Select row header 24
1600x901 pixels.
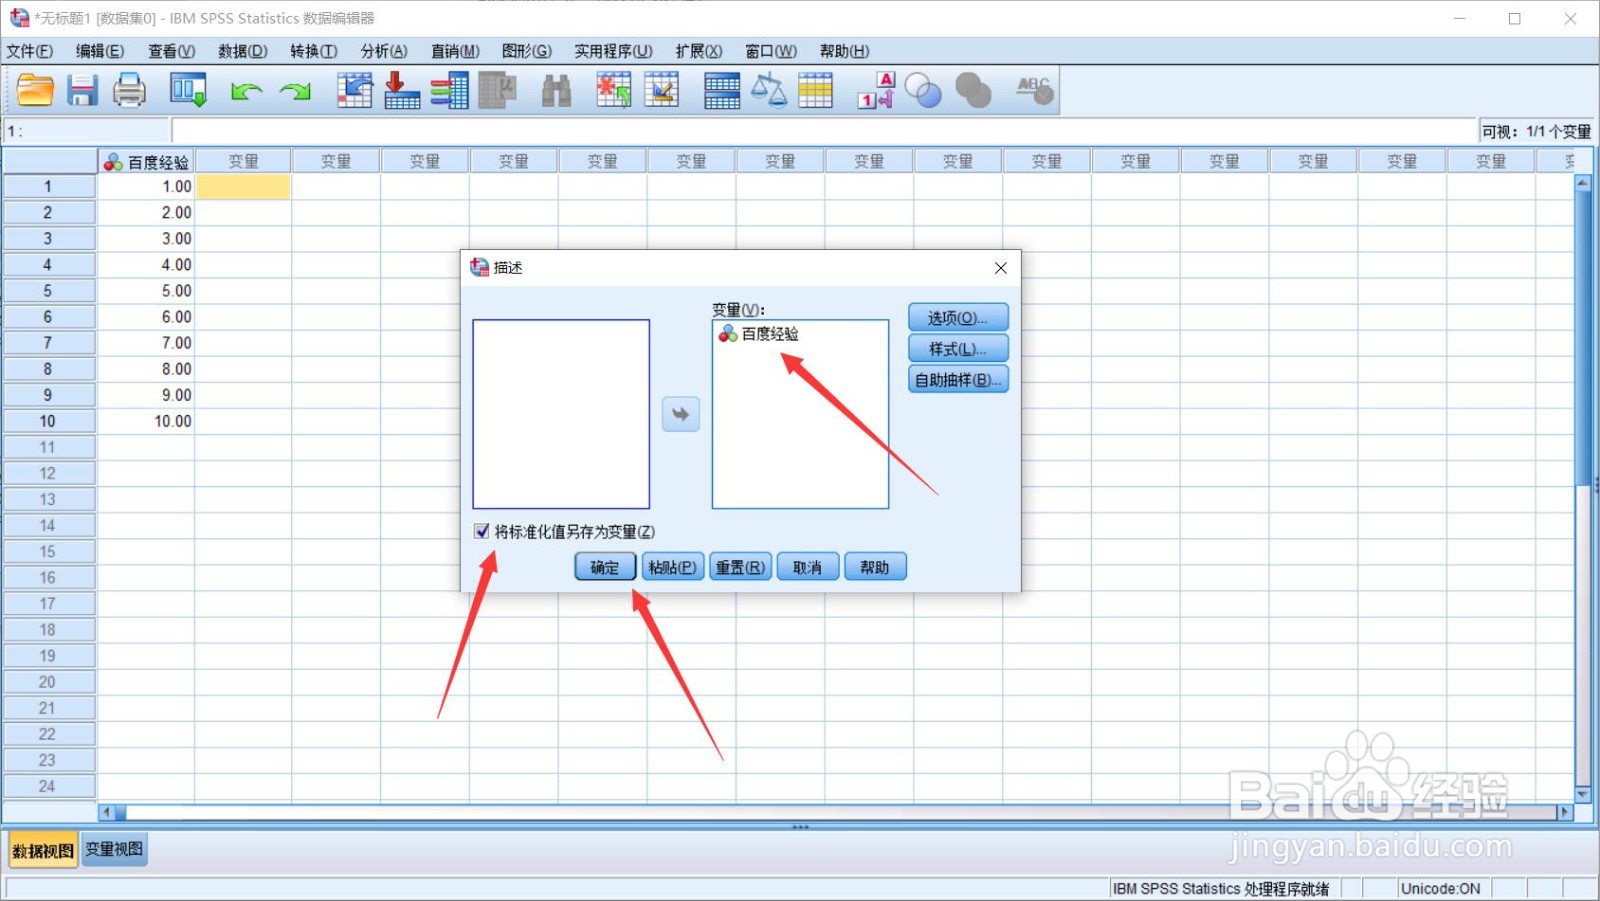(48, 786)
